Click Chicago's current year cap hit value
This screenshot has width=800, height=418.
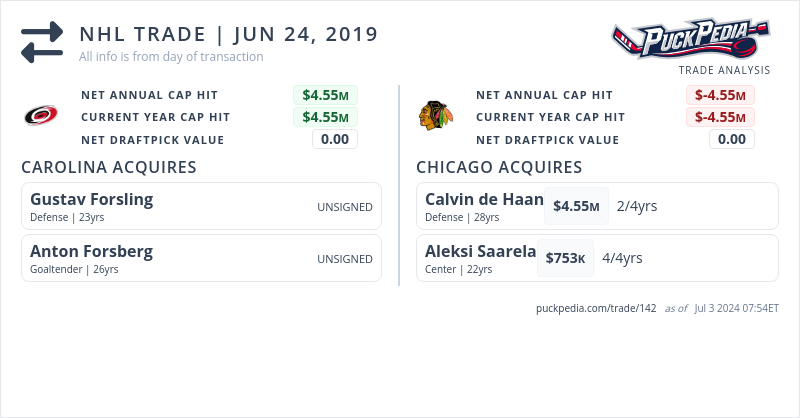(x=720, y=117)
